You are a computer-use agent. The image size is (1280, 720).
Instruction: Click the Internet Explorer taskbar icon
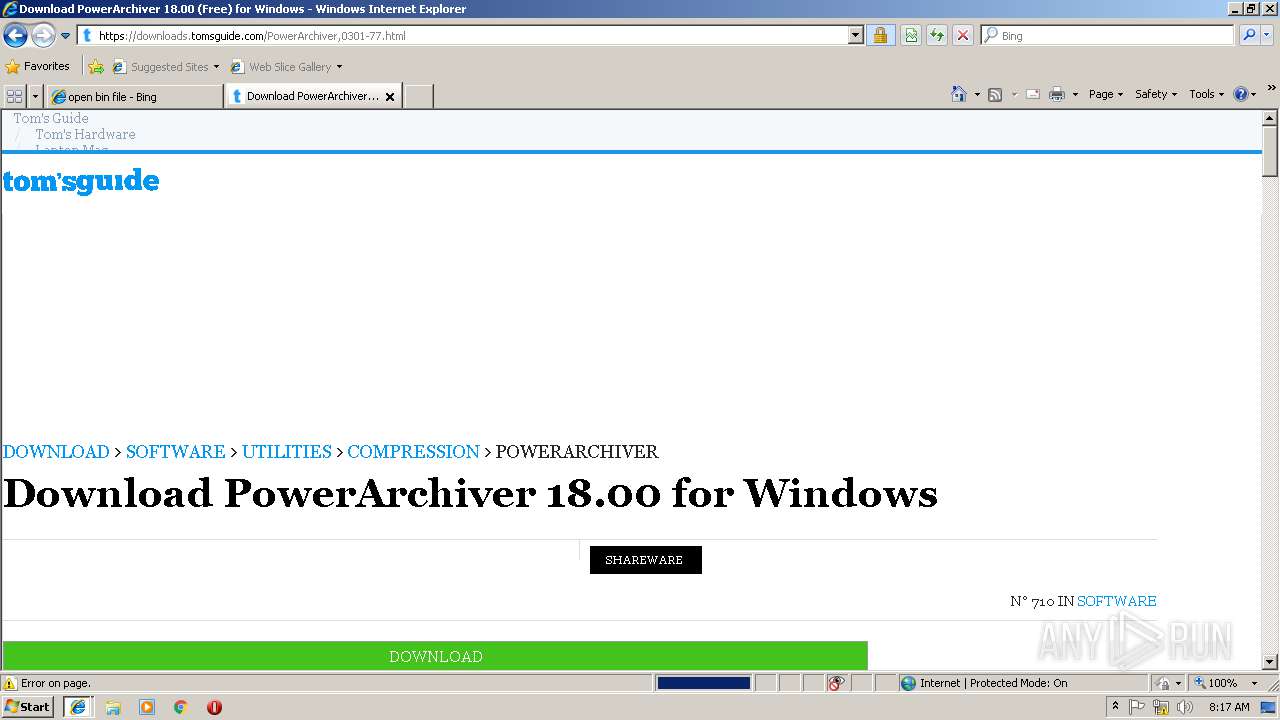[78, 707]
